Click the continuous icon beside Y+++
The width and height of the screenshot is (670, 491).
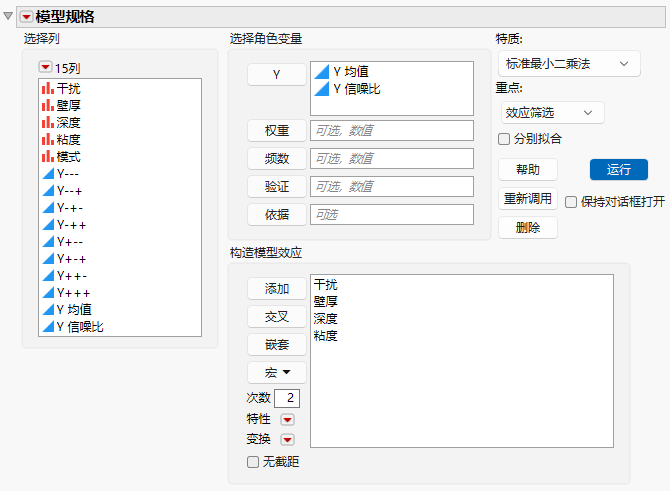point(48,293)
